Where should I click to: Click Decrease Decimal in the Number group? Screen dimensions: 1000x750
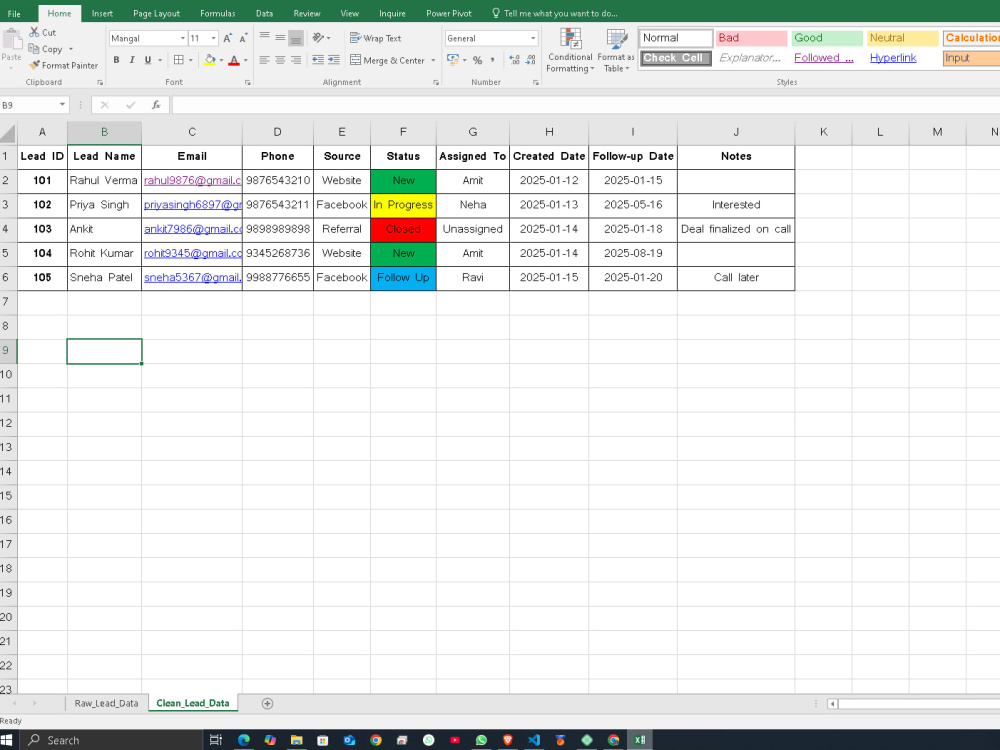[x=531, y=60]
